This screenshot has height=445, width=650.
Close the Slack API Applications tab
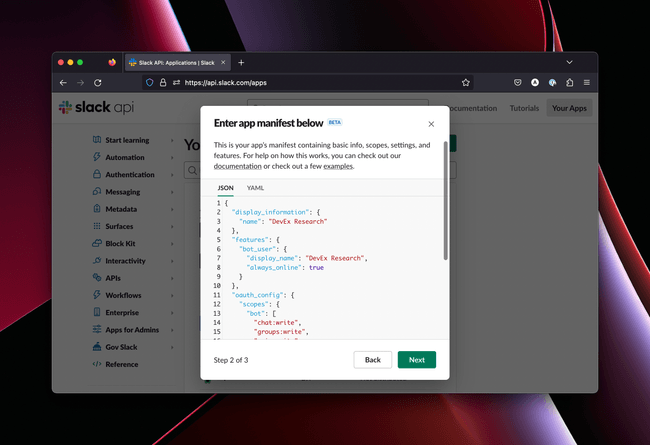click(223, 63)
